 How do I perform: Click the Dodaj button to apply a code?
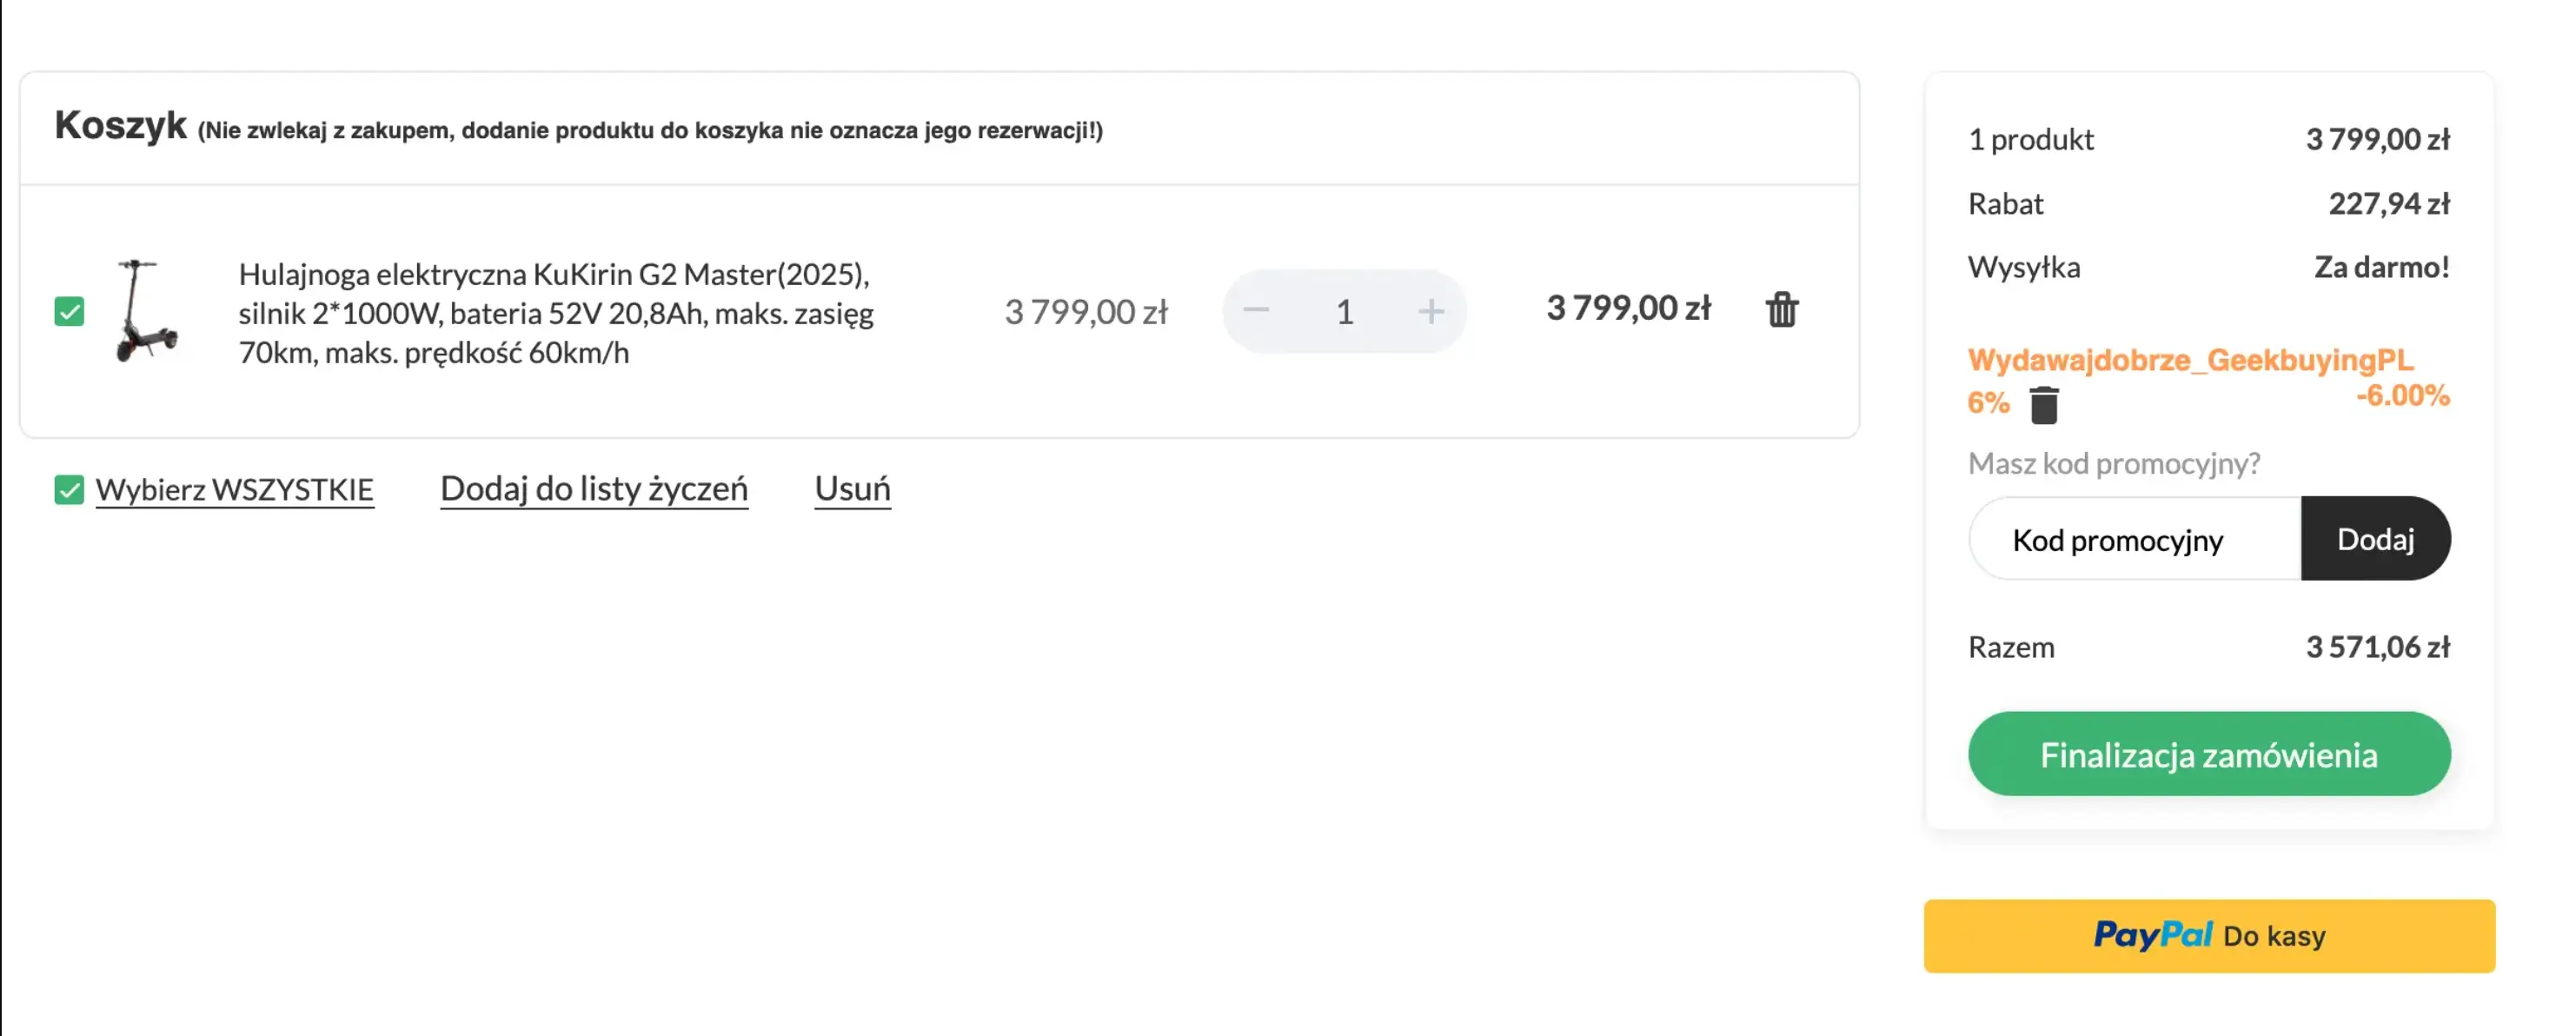[x=2376, y=539]
